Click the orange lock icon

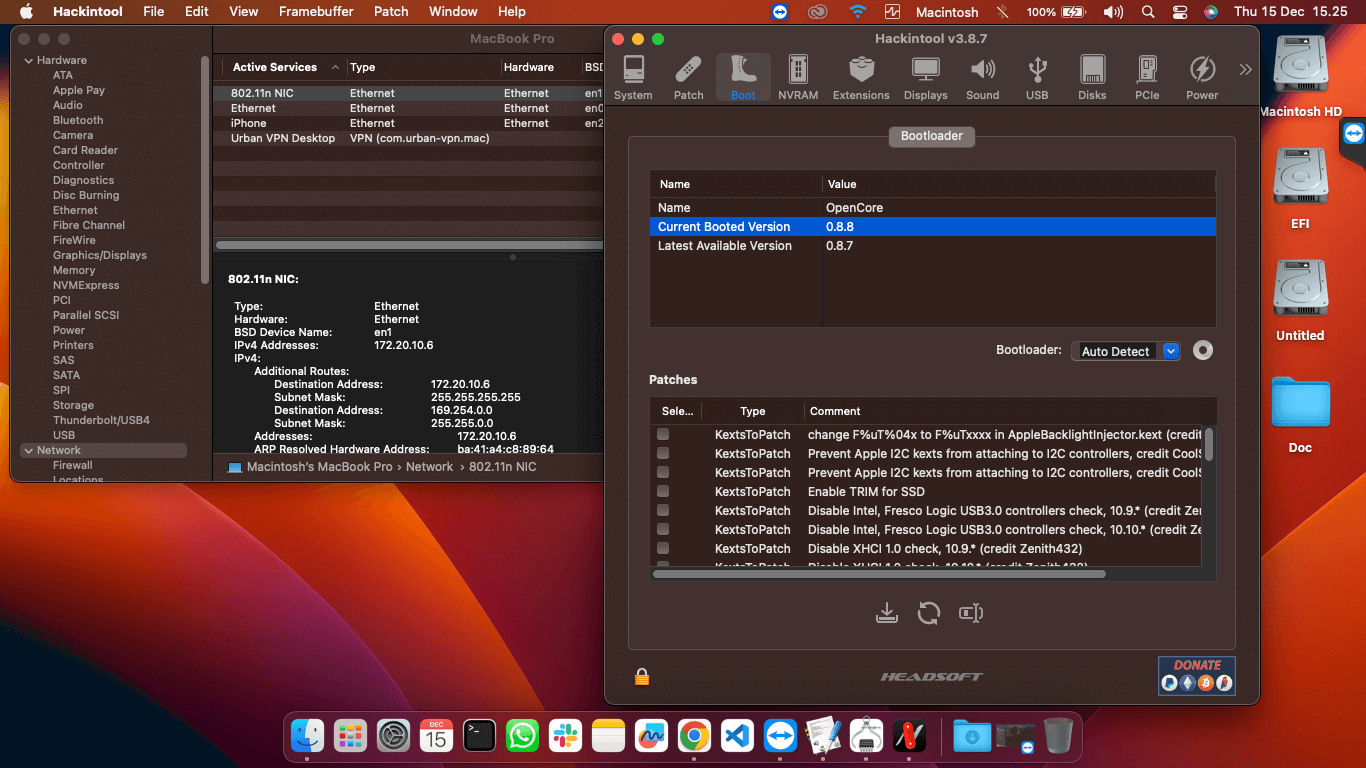tap(642, 677)
